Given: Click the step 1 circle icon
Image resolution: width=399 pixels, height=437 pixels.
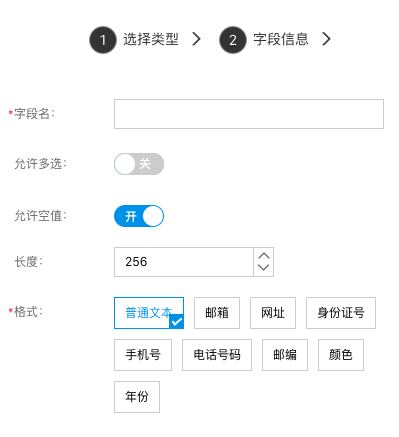Looking at the screenshot, I should tap(103, 40).
